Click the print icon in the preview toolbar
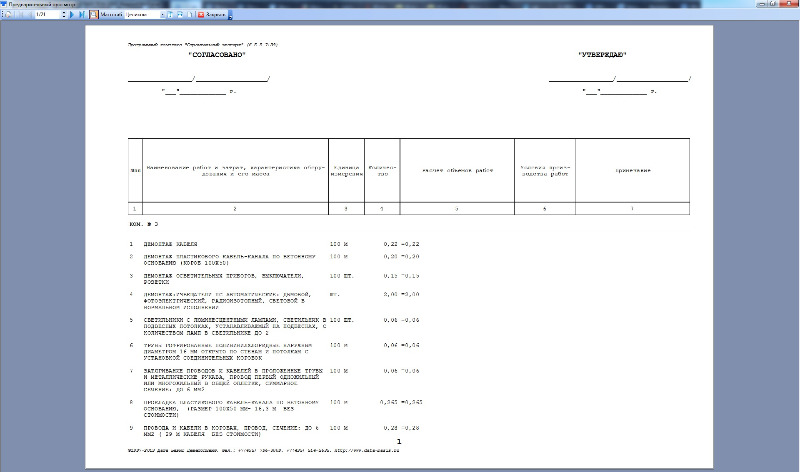The width and height of the screenshot is (800, 472). (8, 14)
